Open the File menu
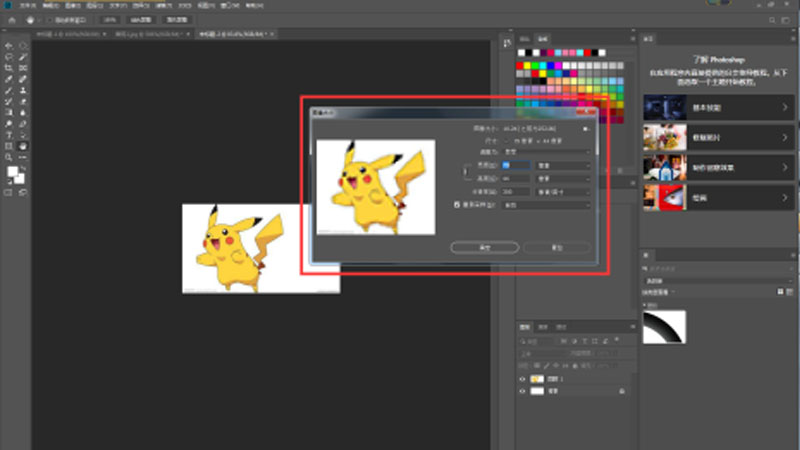The image size is (800, 450). (x=28, y=6)
